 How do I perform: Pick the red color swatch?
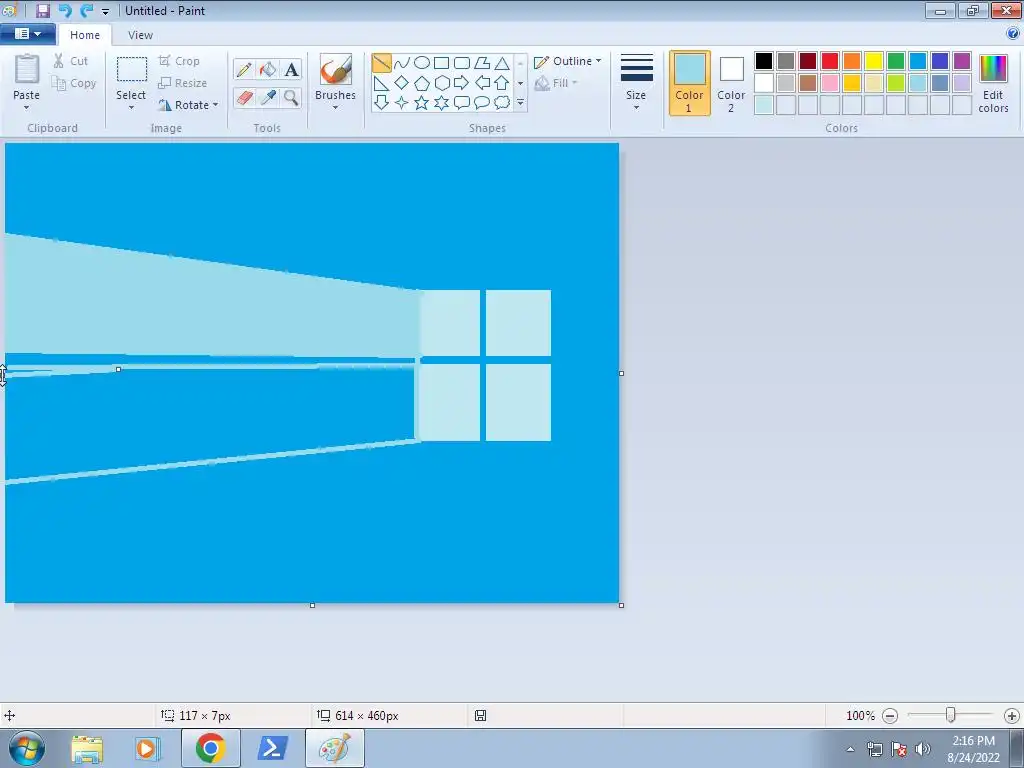point(830,61)
